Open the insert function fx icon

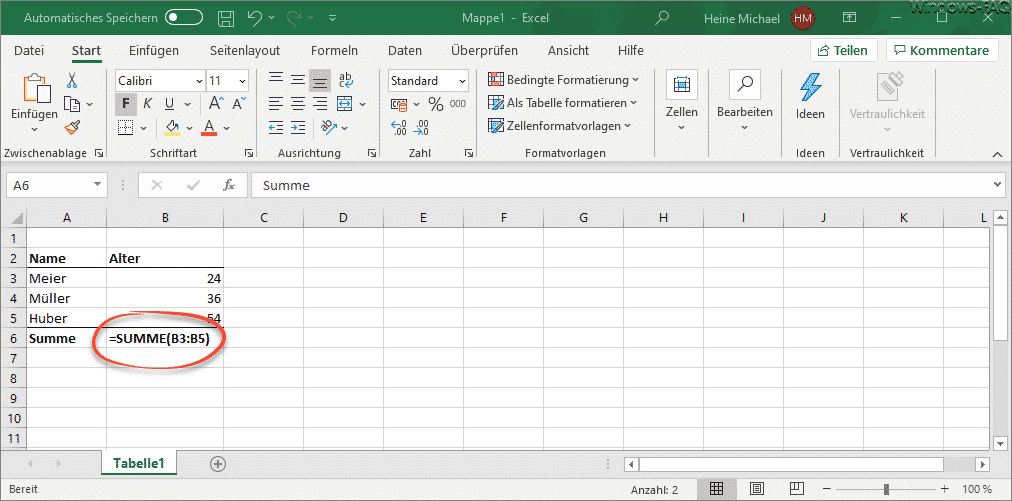tap(228, 186)
